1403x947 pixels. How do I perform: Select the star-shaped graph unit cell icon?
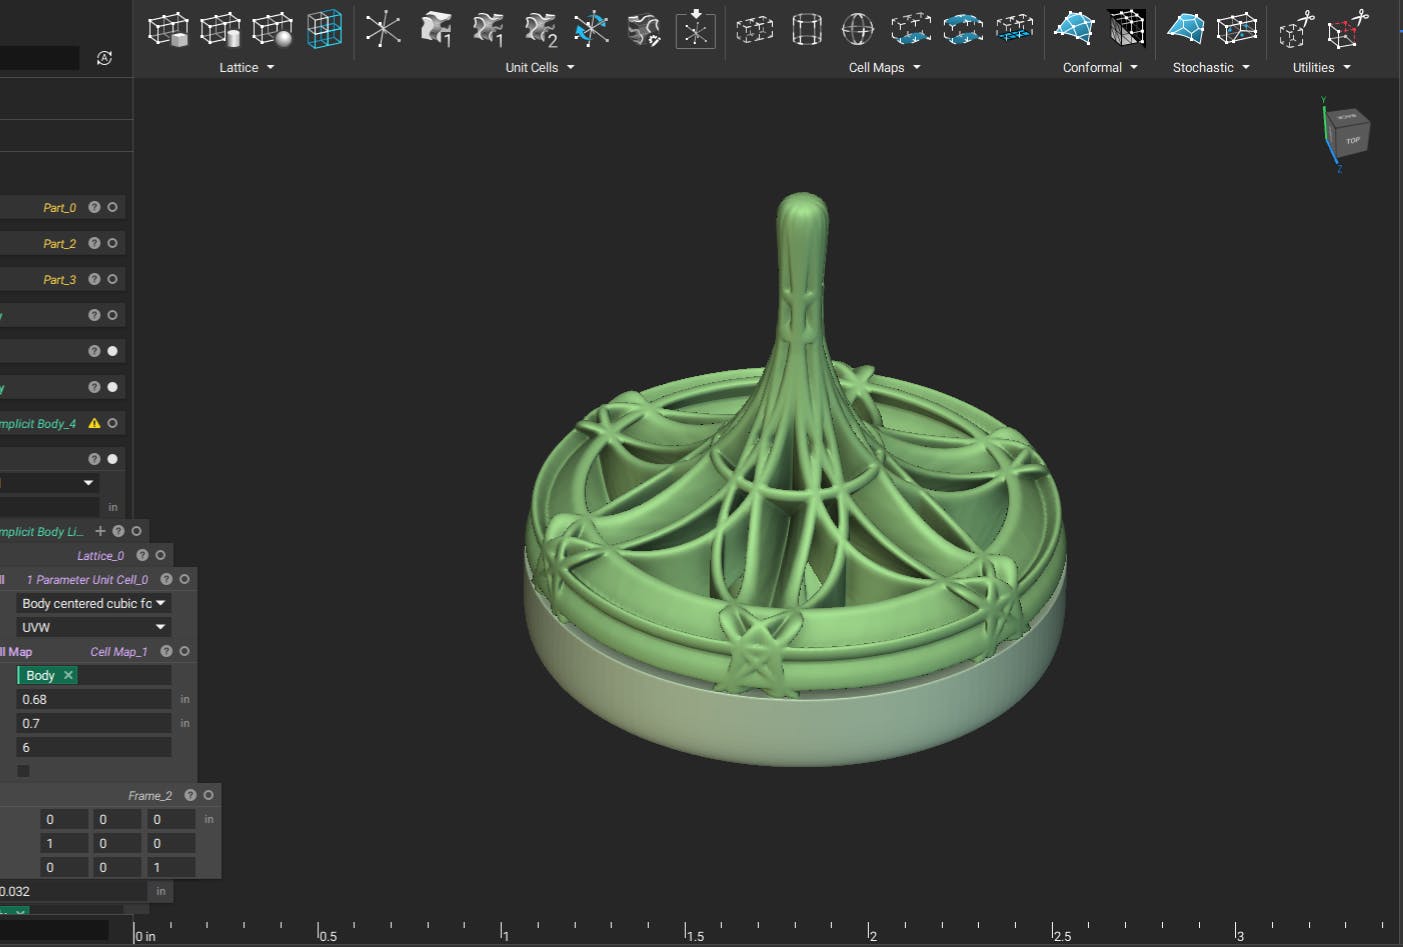click(x=383, y=30)
